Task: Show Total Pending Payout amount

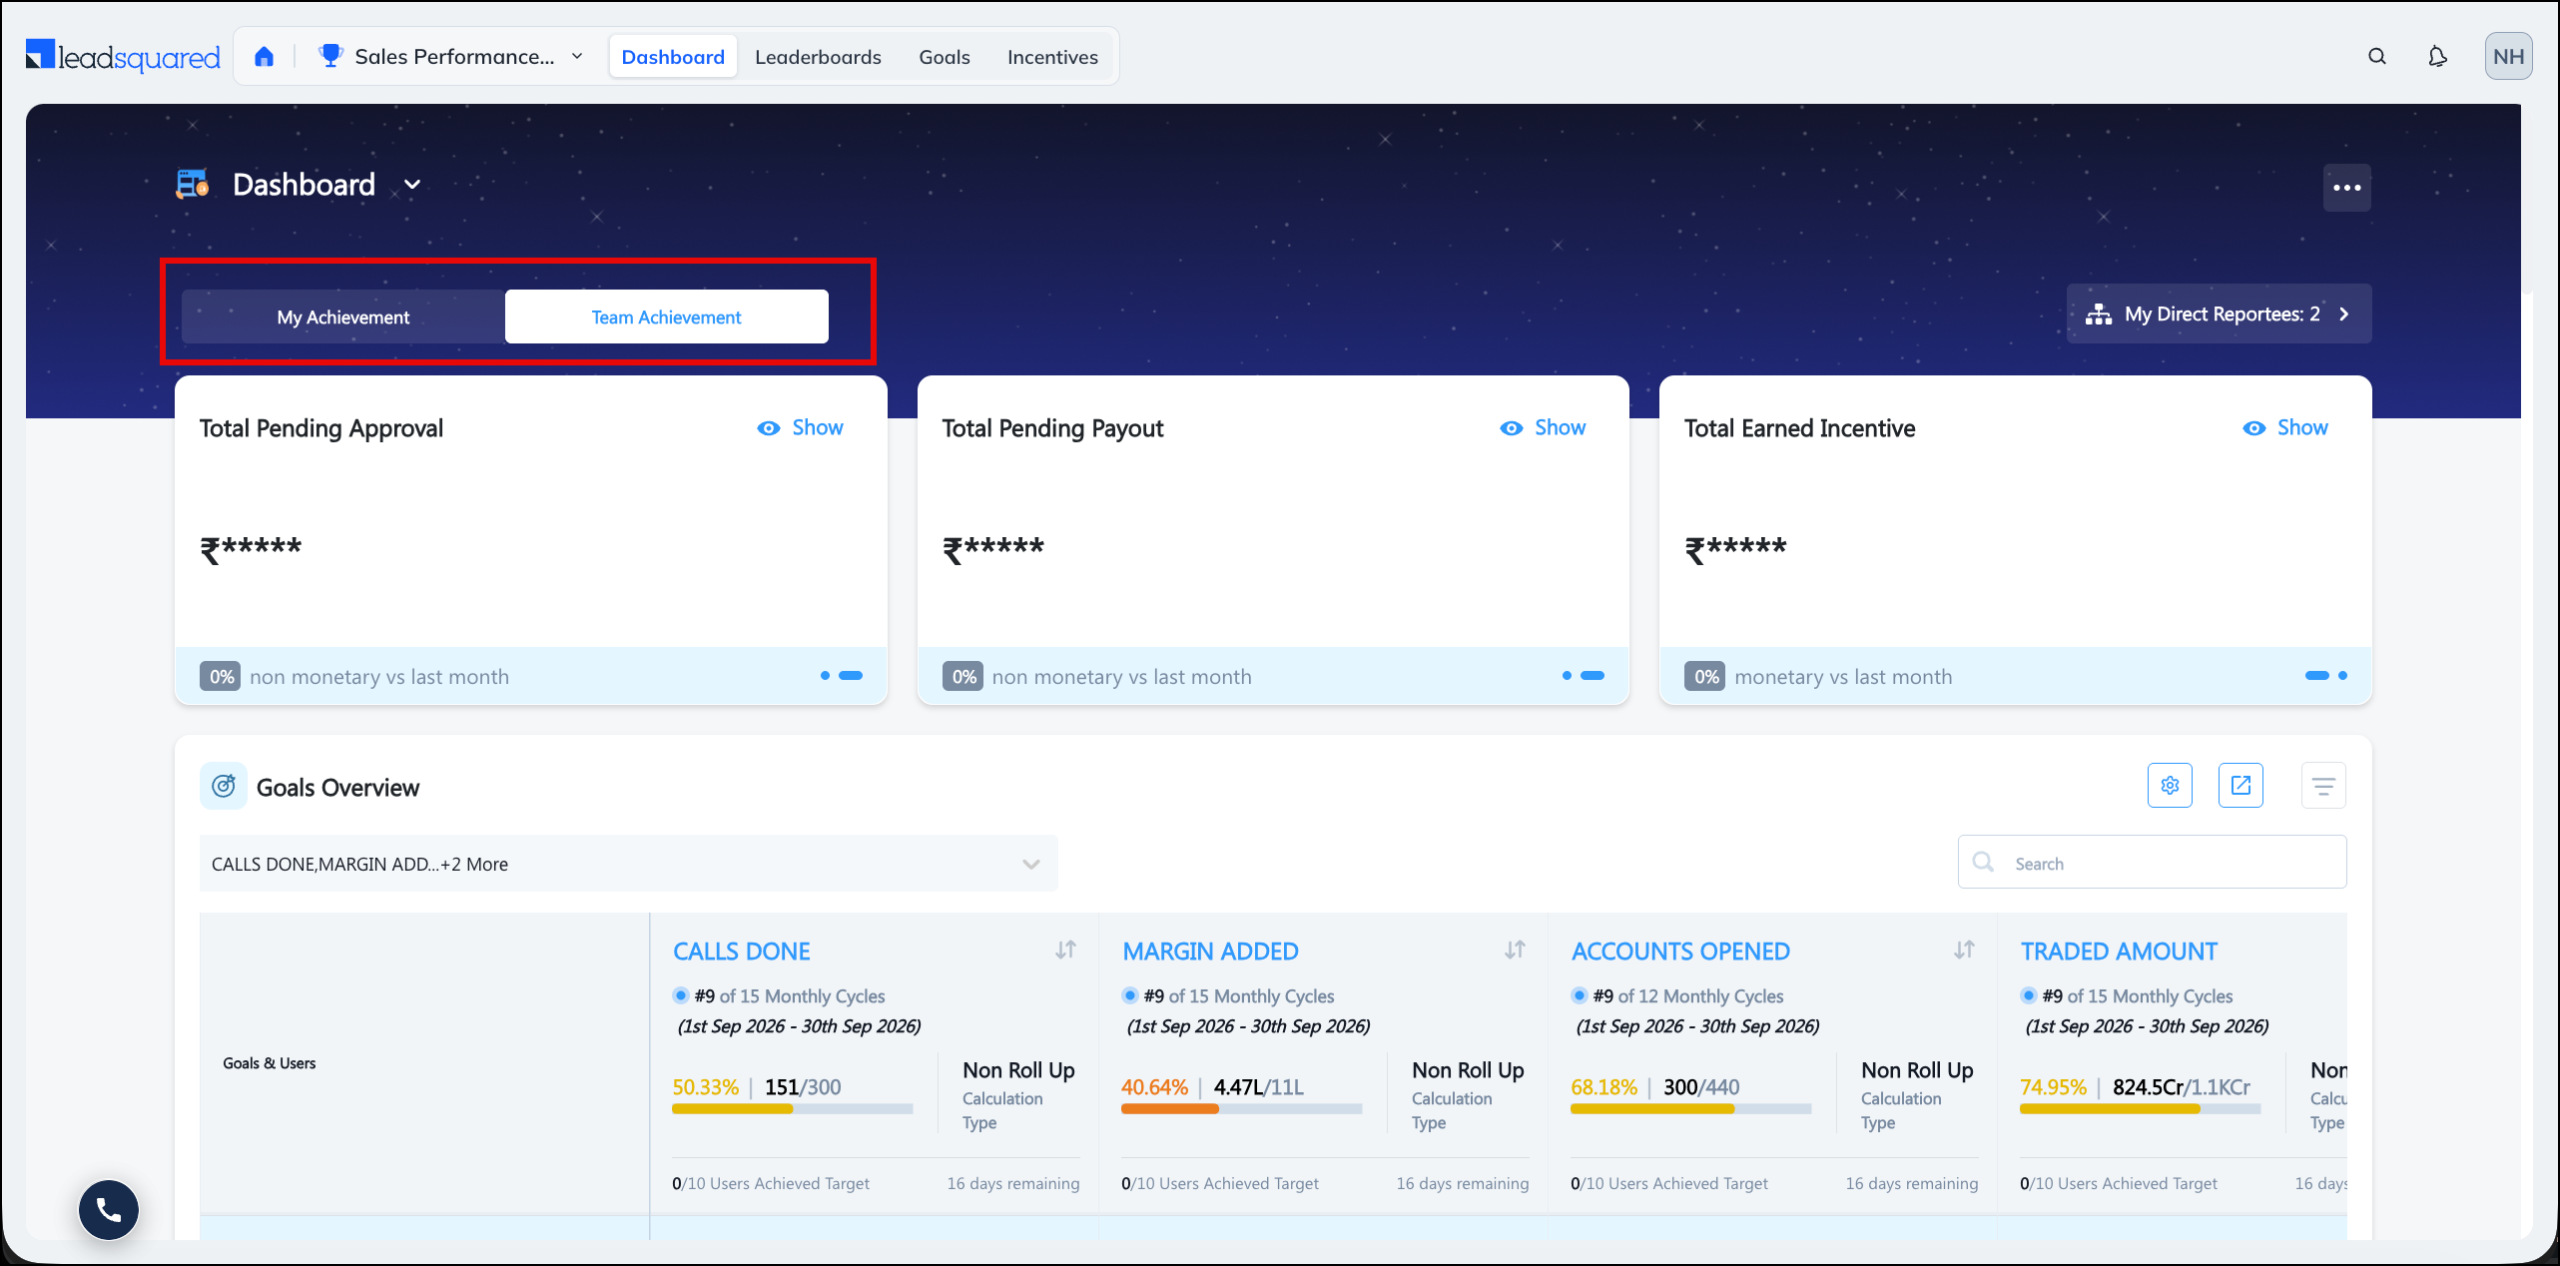Action: click(x=1543, y=428)
